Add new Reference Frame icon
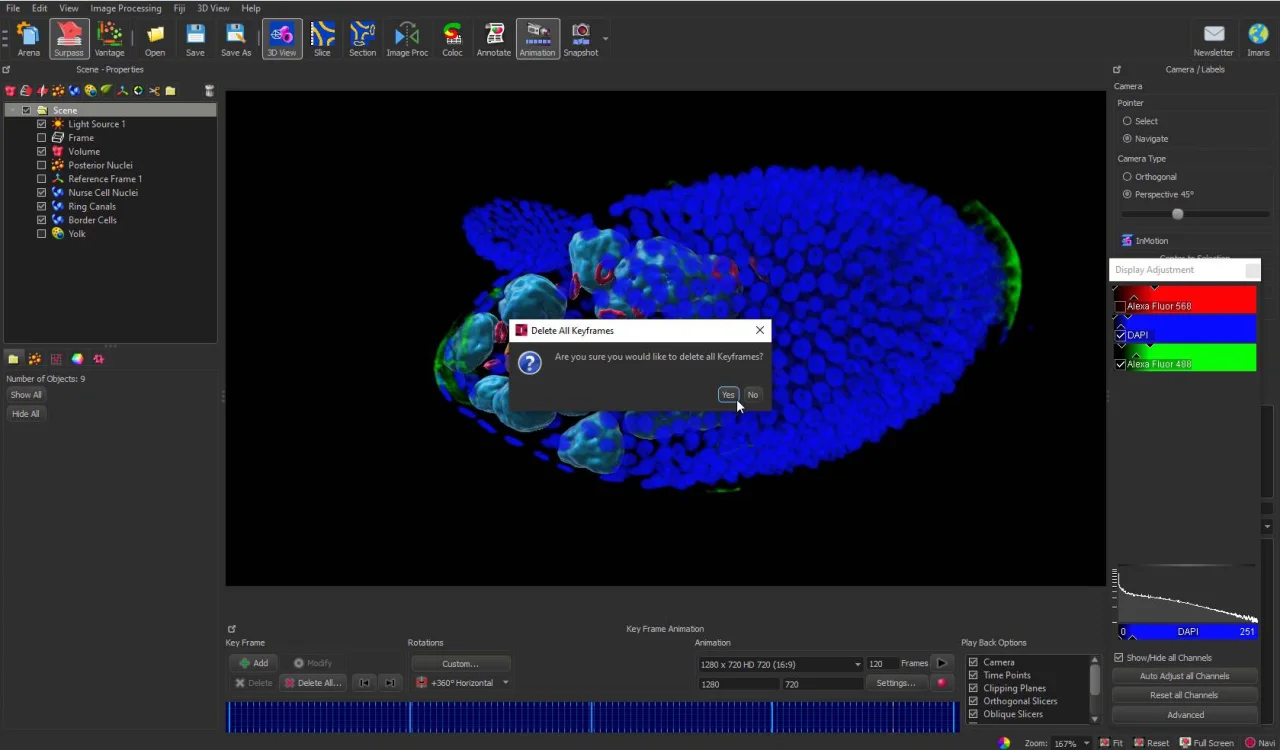Image resolution: width=1280 pixels, height=750 pixels. click(122, 91)
